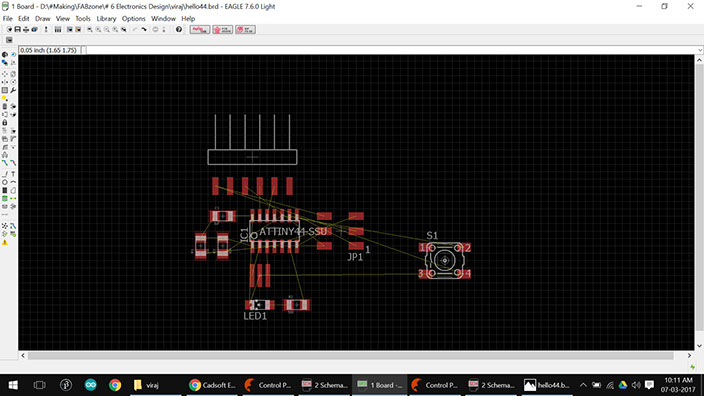Open the Edit menu
The width and height of the screenshot is (704, 396).
click(x=23, y=18)
